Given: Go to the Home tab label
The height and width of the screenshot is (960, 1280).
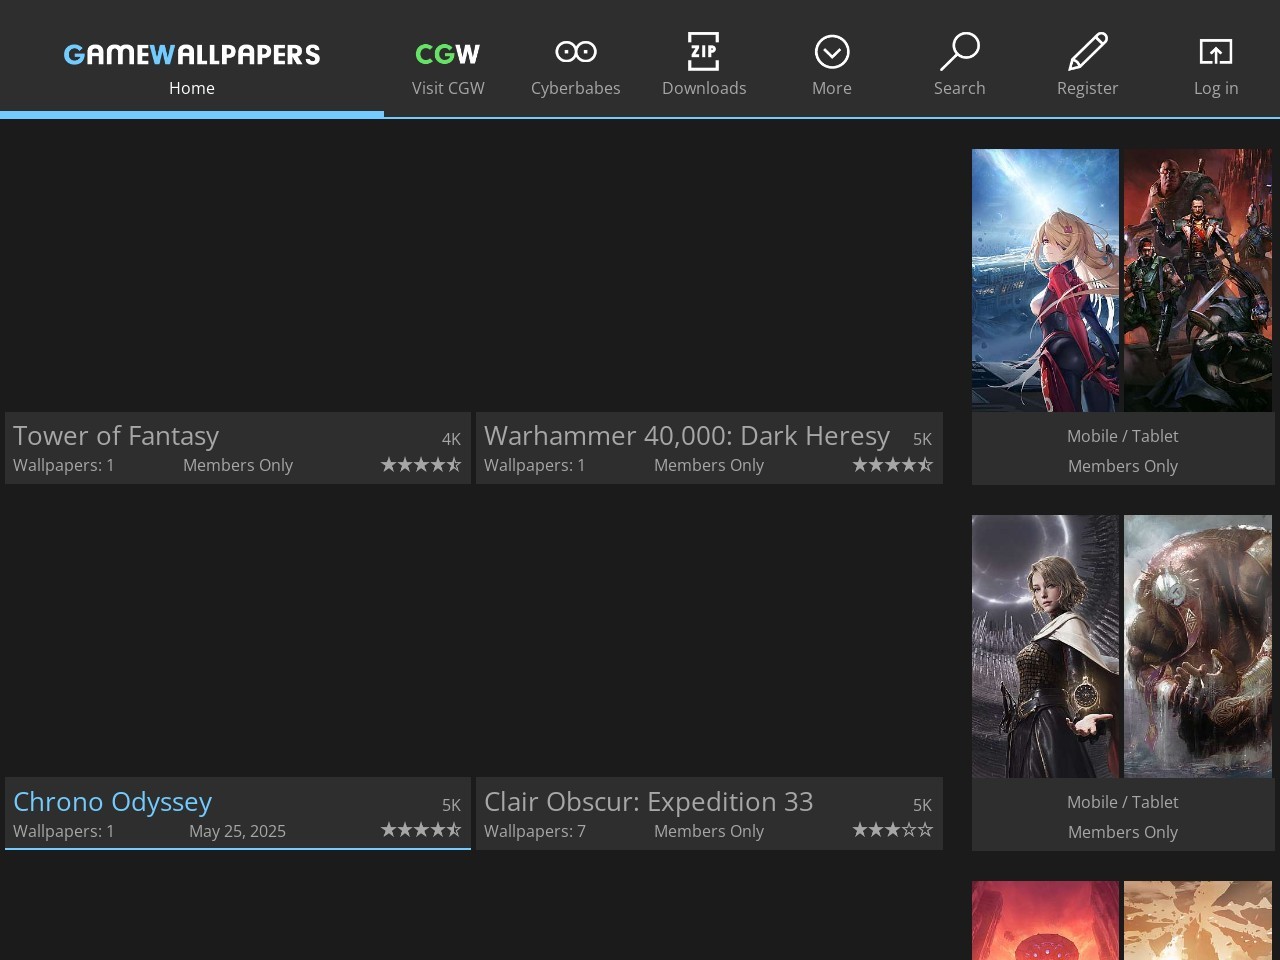Looking at the screenshot, I should (192, 88).
